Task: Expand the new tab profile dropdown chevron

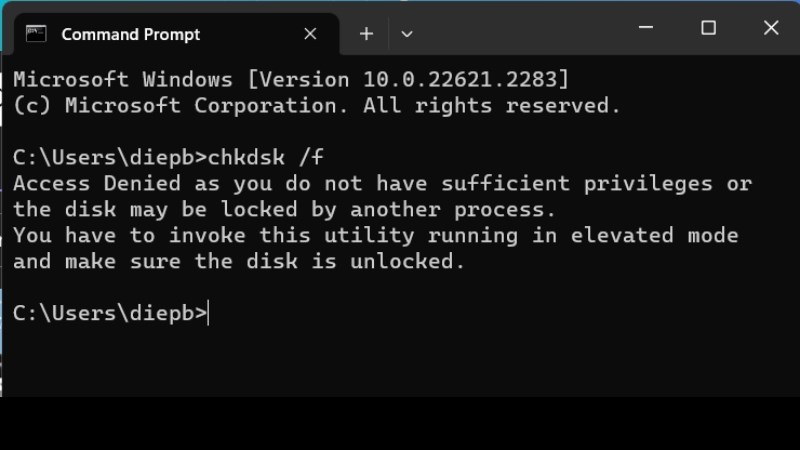Action: point(407,35)
